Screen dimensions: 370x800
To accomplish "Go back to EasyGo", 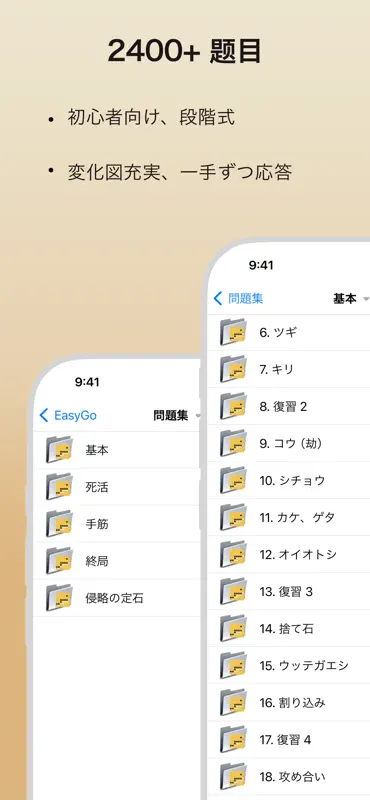I will pyautogui.click(x=68, y=415).
